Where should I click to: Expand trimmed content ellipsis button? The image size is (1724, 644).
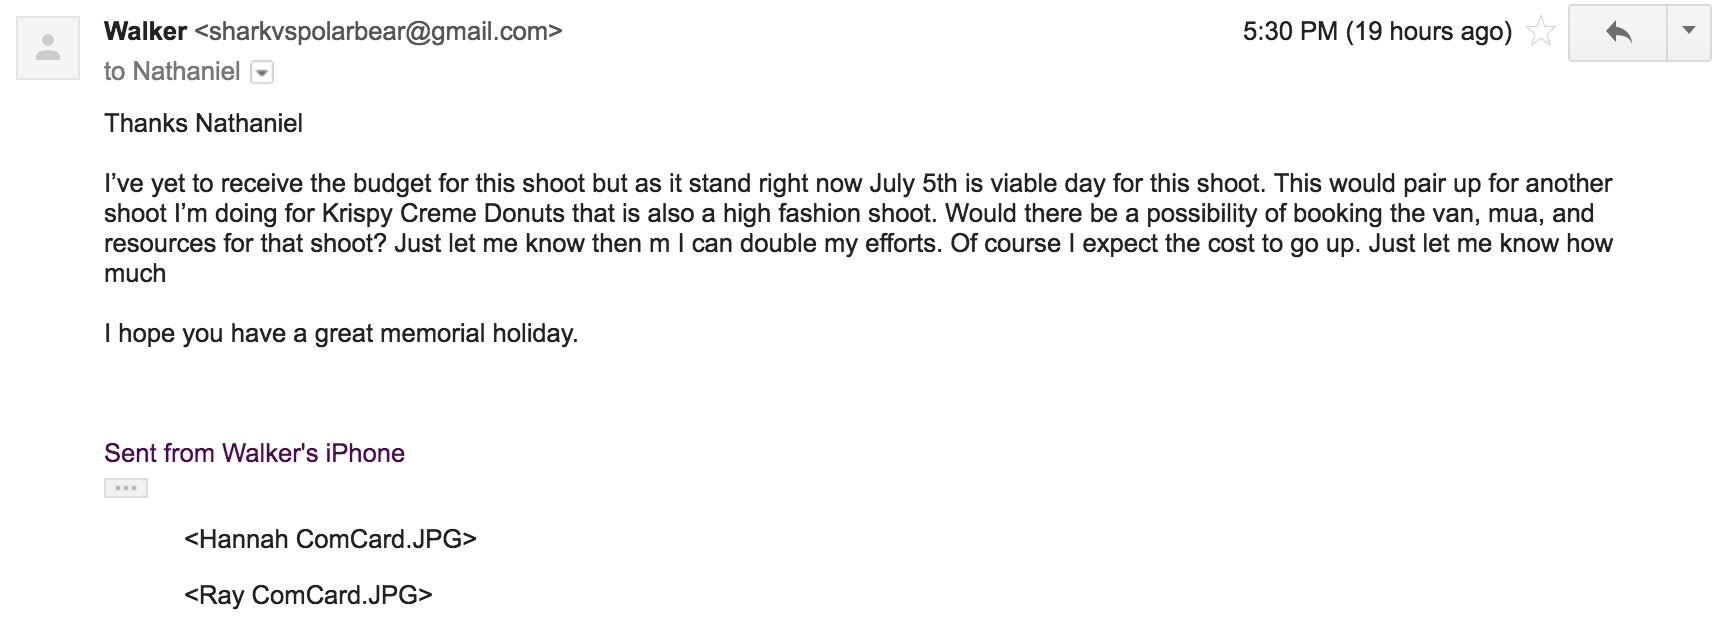tap(126, 488)
